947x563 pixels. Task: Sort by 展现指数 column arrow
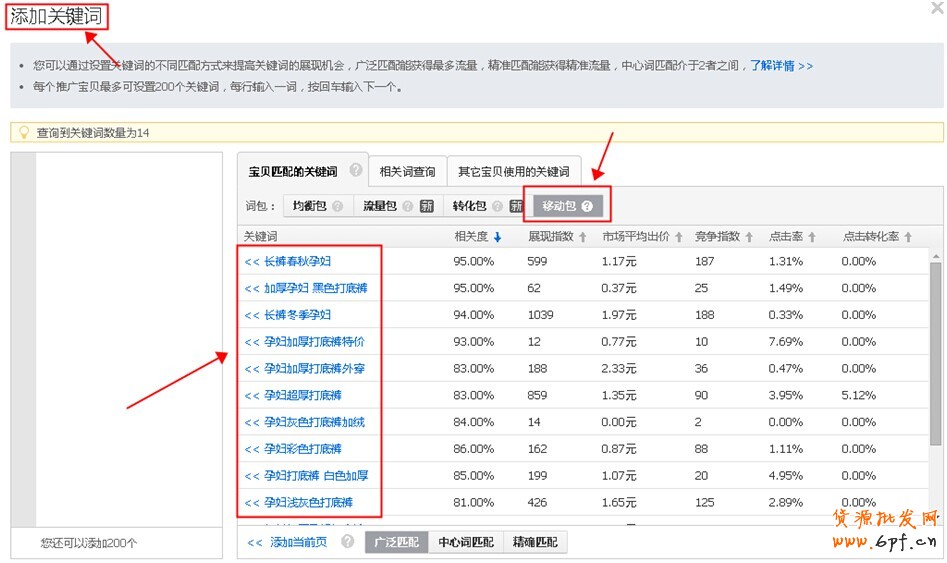[582, 237]
